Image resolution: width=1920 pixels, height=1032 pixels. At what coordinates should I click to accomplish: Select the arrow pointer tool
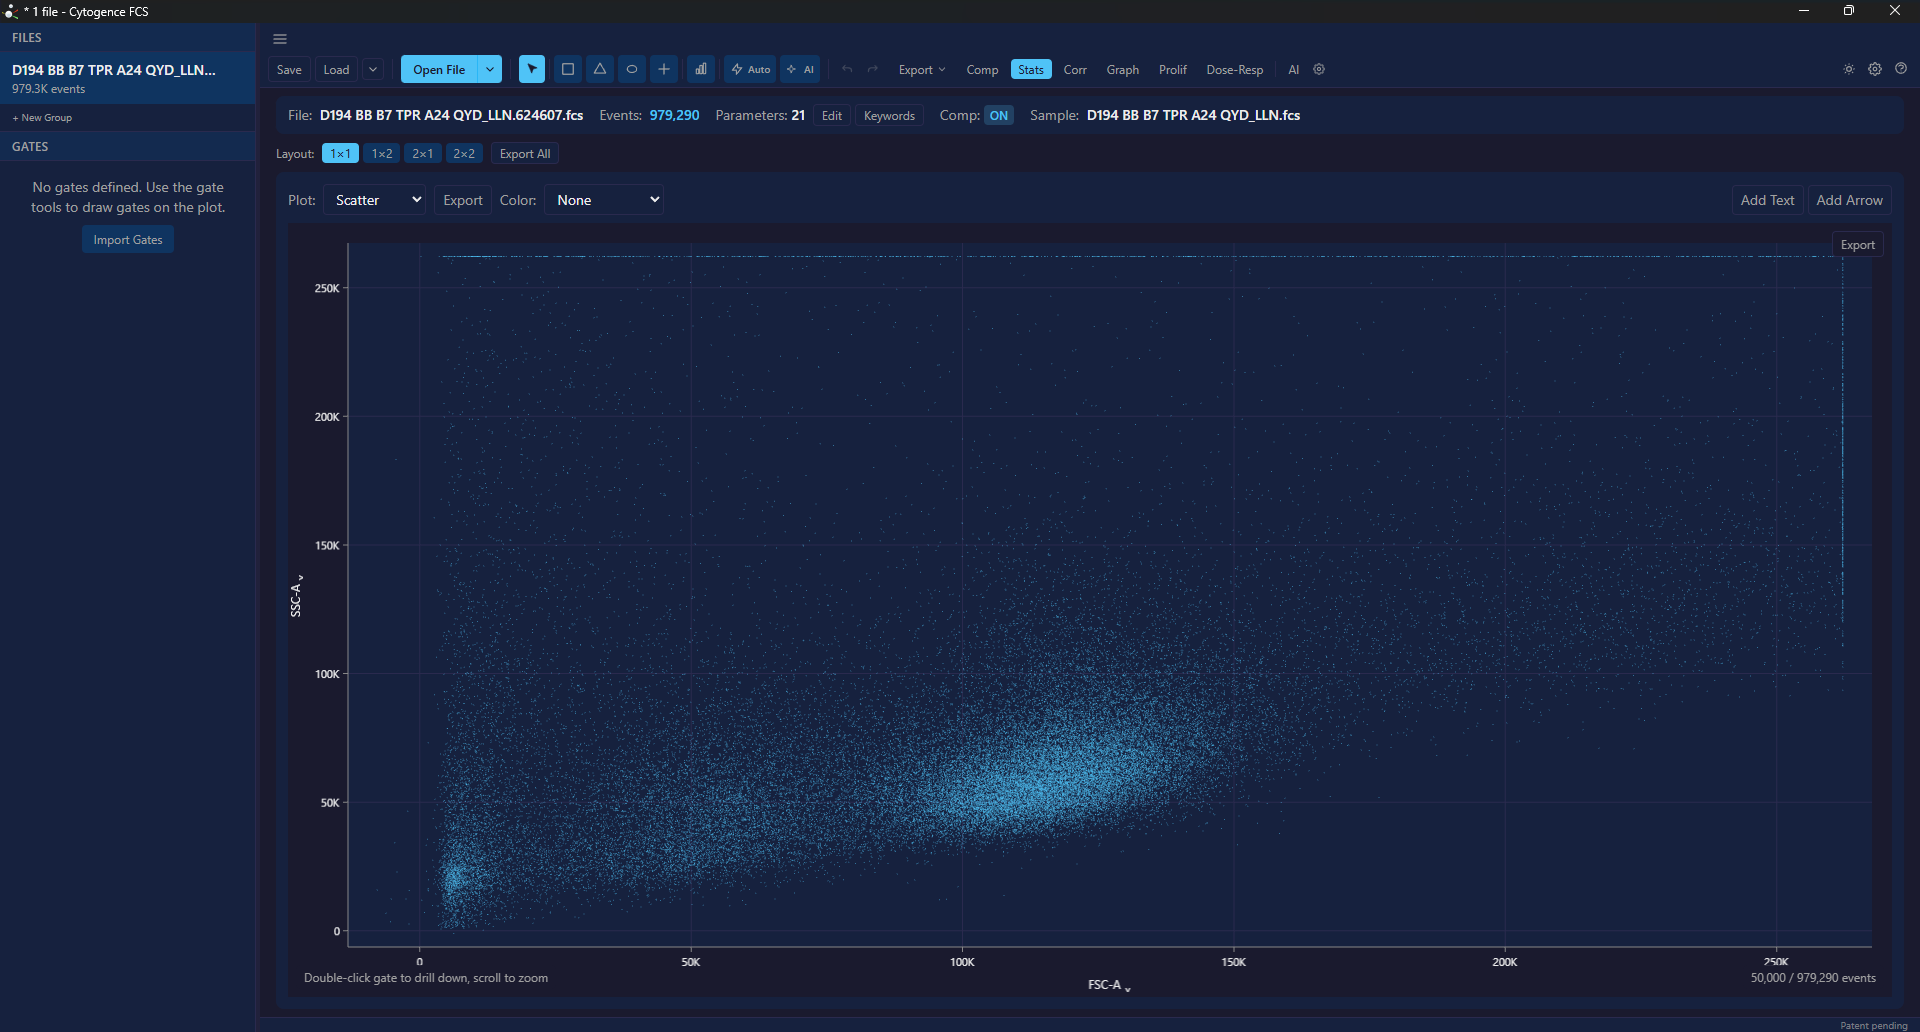click(x=532, y=69)
